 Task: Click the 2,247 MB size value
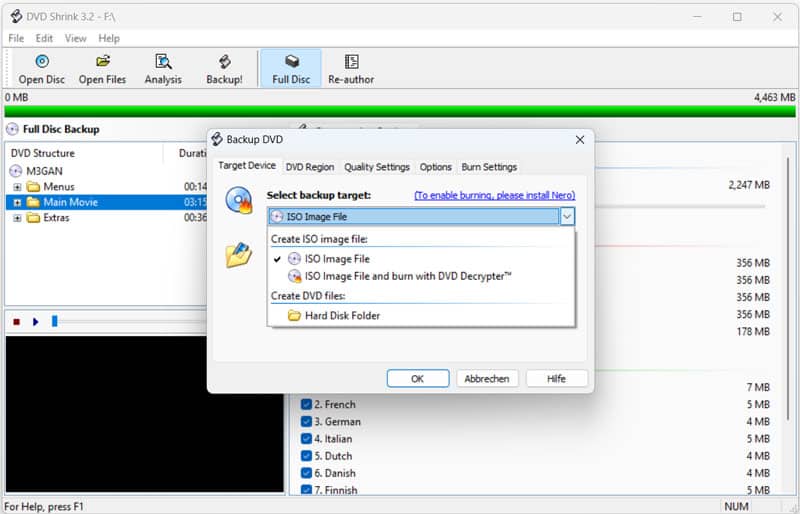tap(748, 185)
